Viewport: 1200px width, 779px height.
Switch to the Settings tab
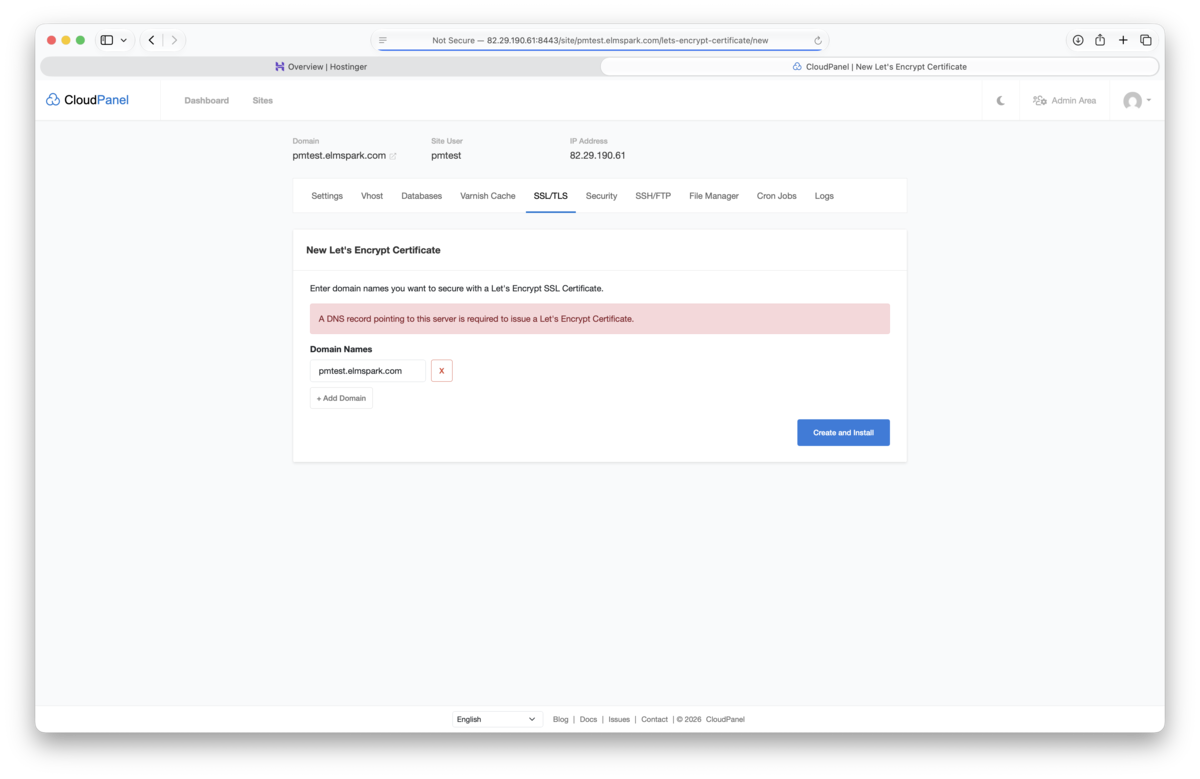pyautogui.click(x=327, y=196)
